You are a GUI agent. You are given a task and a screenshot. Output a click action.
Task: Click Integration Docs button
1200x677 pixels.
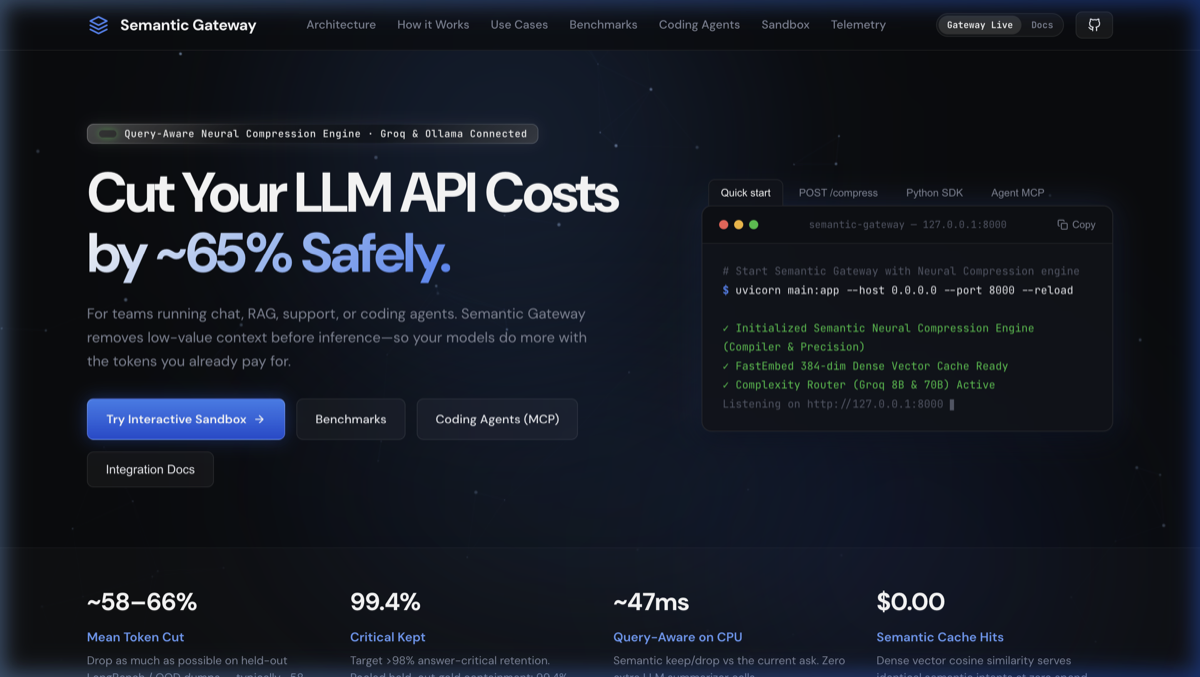pyautogui.click(x=150, y=469)
